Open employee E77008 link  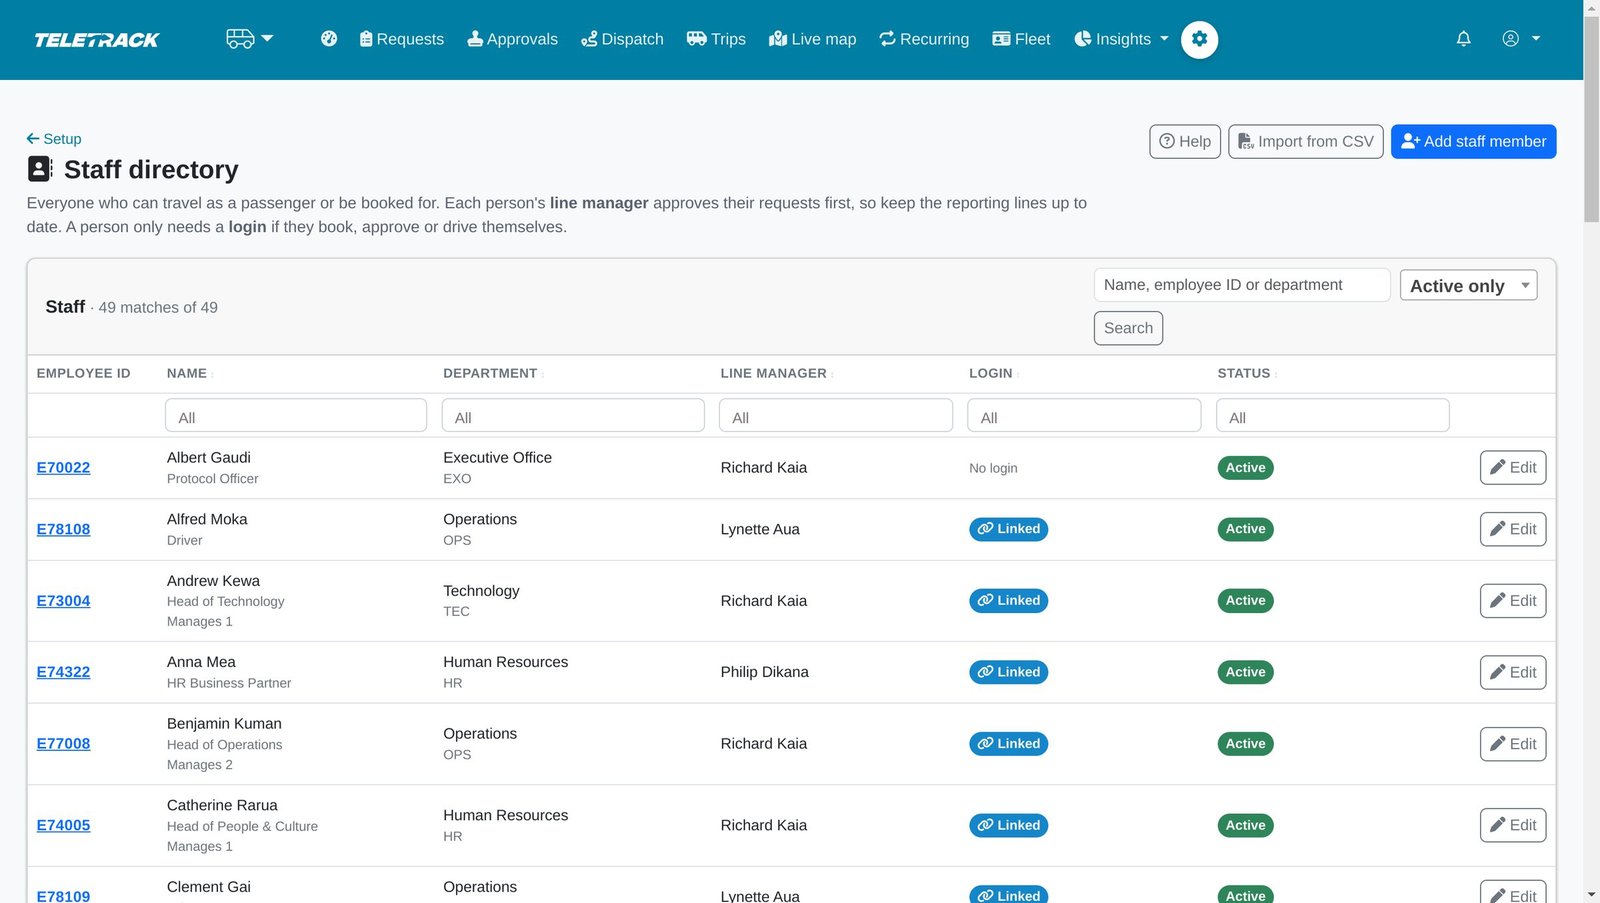63,744
